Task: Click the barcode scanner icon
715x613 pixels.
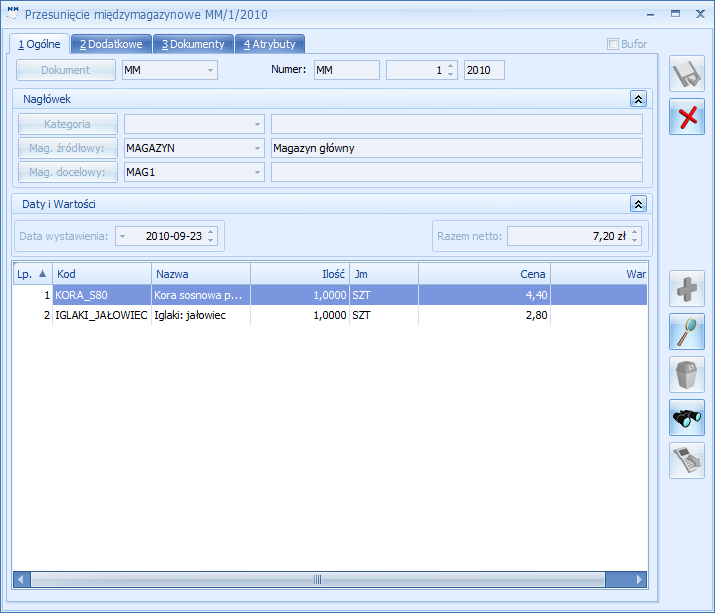Action: pyautogui.click(x=687, y=460)
